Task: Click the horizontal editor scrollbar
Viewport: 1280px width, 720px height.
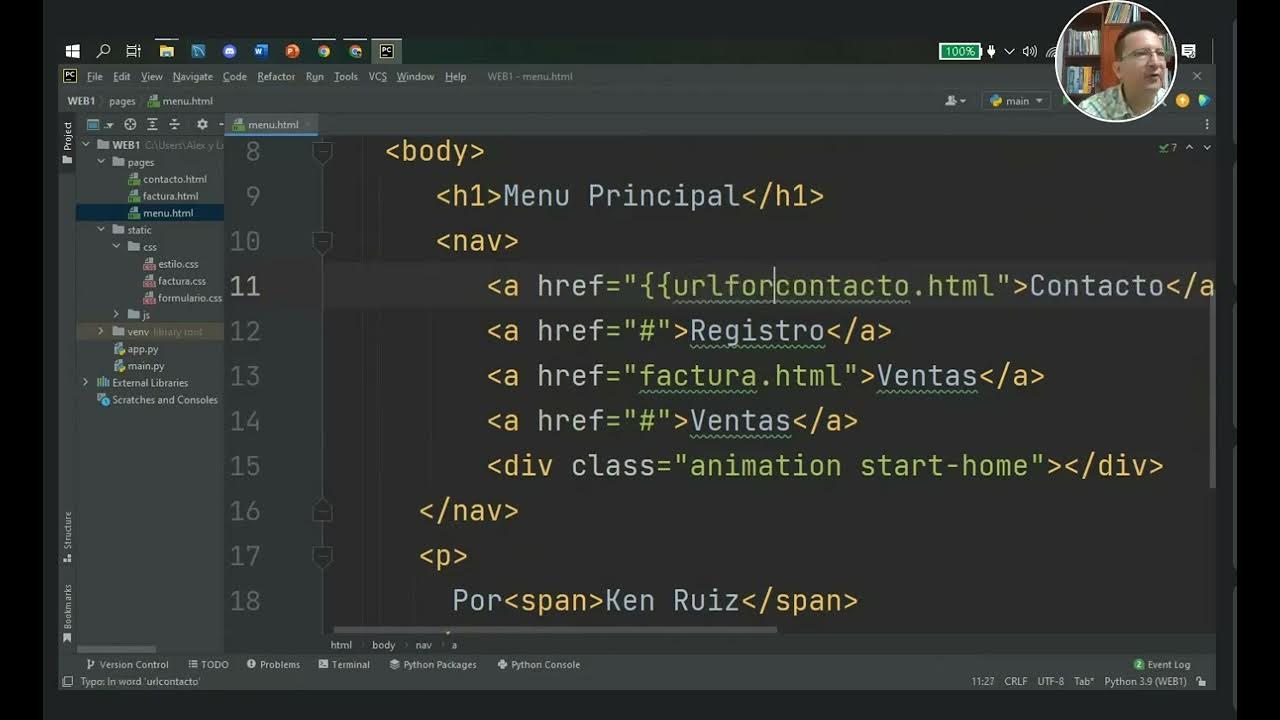Action: [x=555, y=630]
